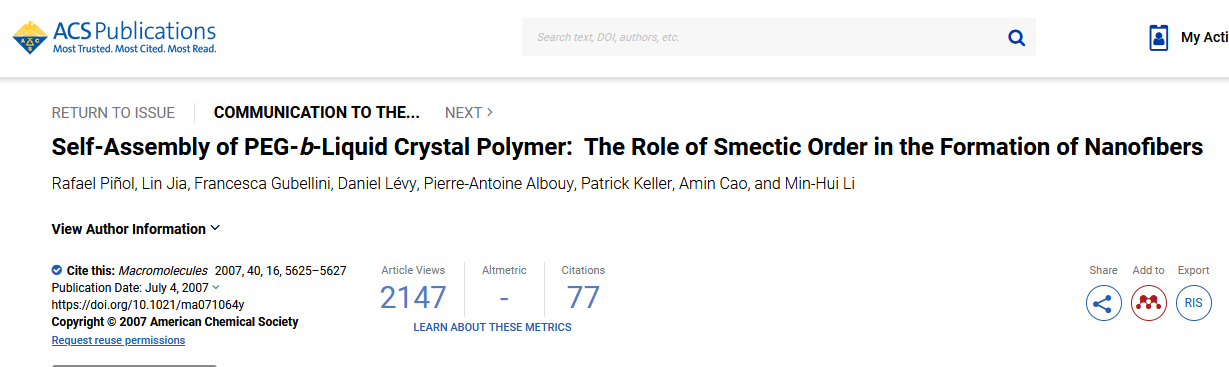Open the My Activity clipboard icon

tap(1159, 37)
